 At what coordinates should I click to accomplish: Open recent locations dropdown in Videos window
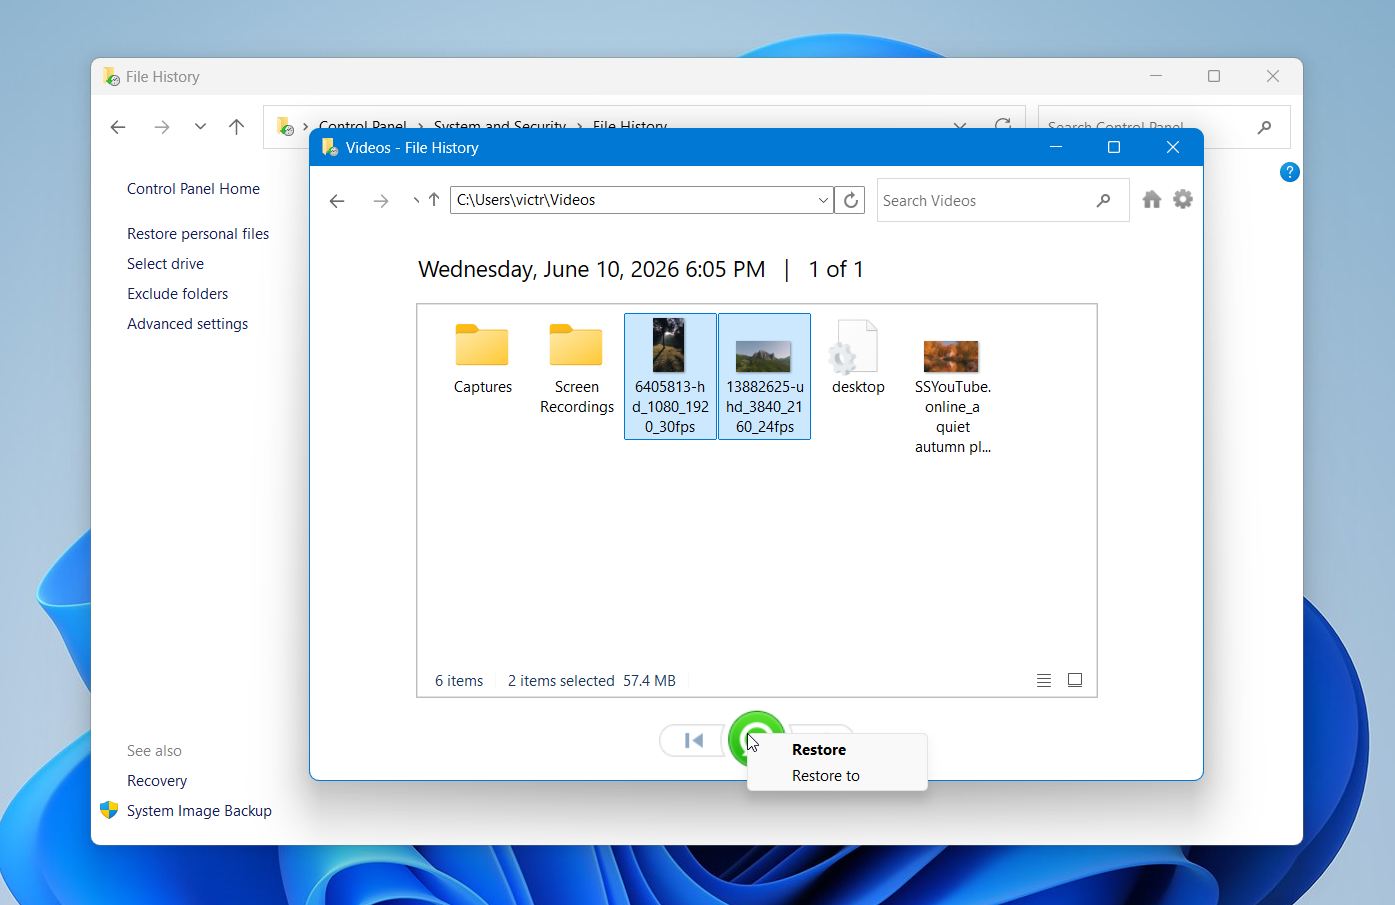click(x=415, y=201)
